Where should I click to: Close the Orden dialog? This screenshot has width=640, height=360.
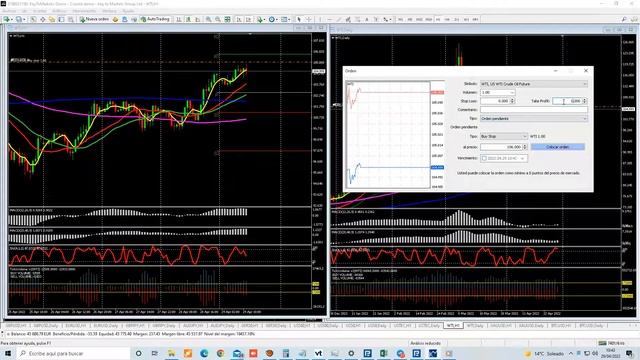coord(586,71)
